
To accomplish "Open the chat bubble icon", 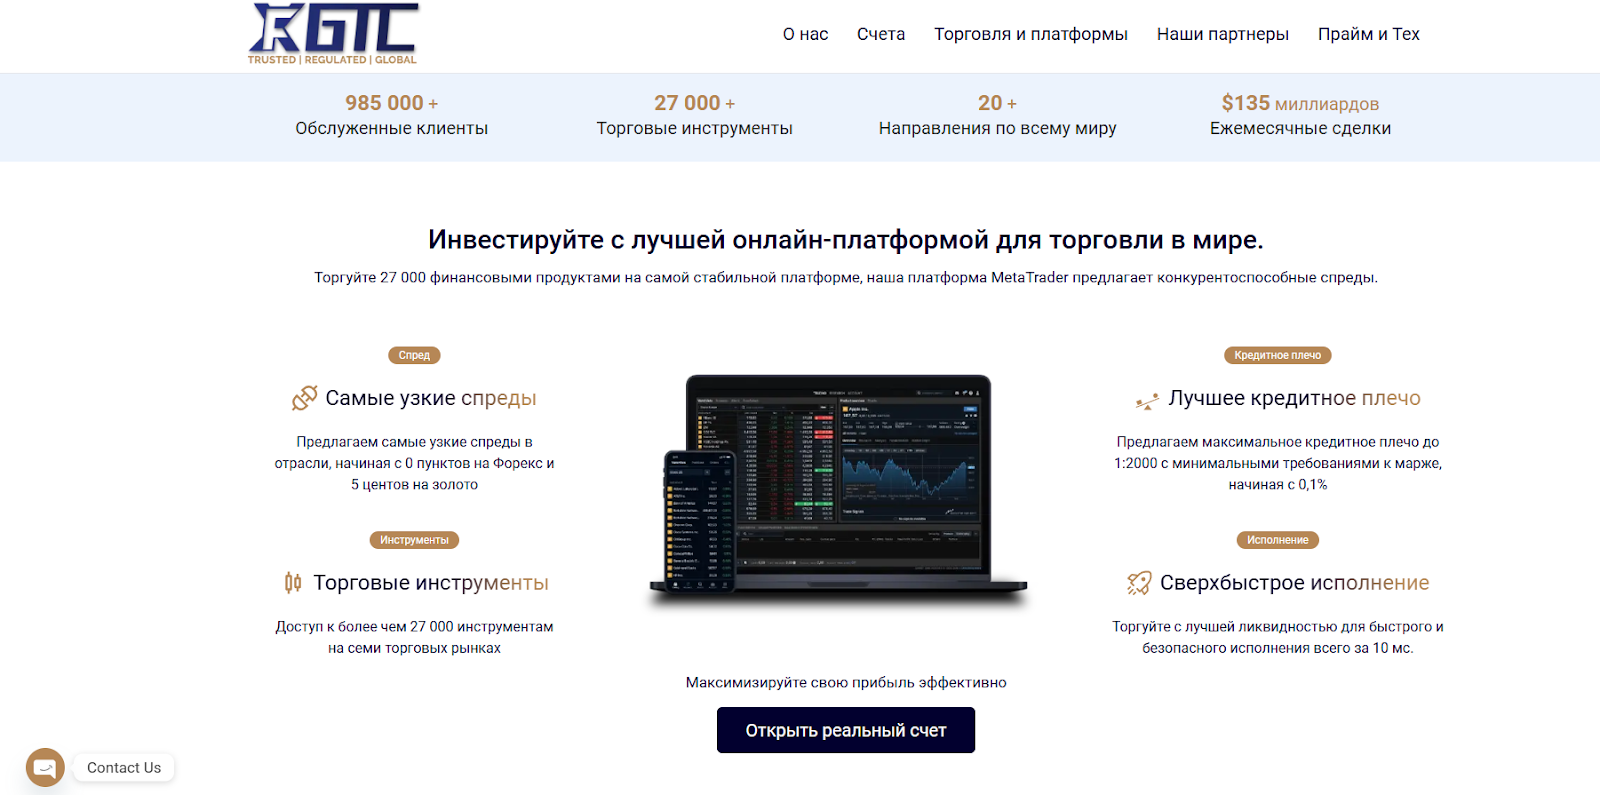I will point(45,768).
